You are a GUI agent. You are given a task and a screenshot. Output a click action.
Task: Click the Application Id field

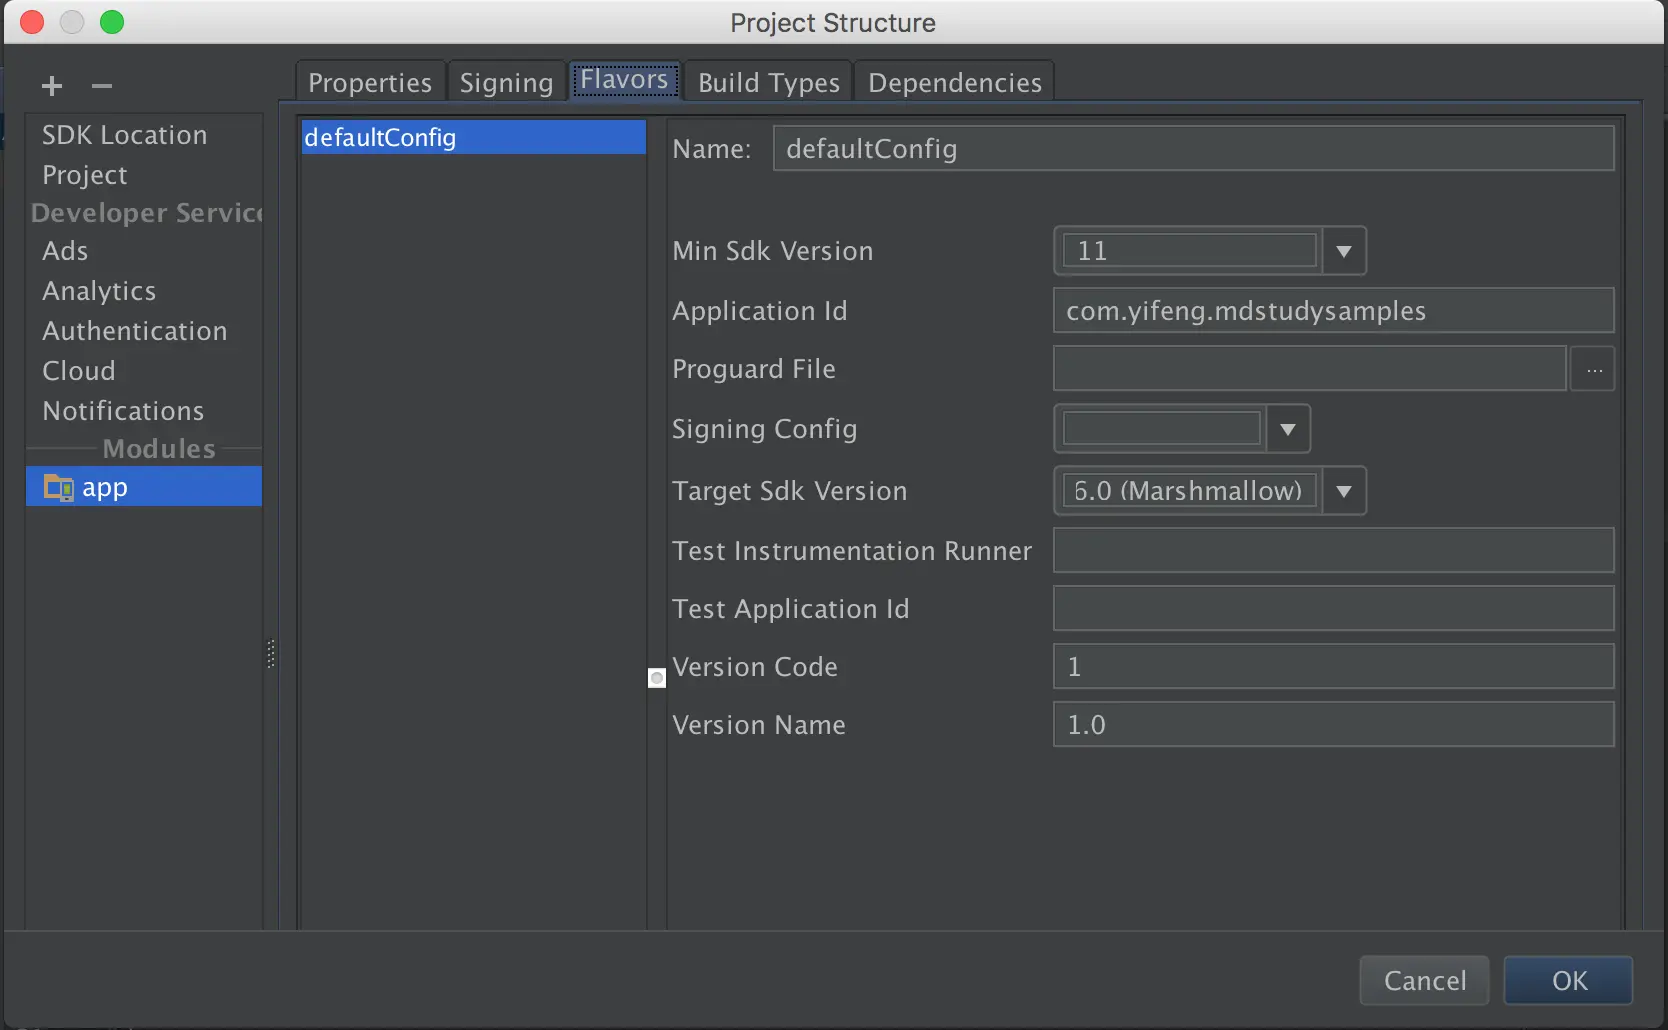pos(1333,311)
